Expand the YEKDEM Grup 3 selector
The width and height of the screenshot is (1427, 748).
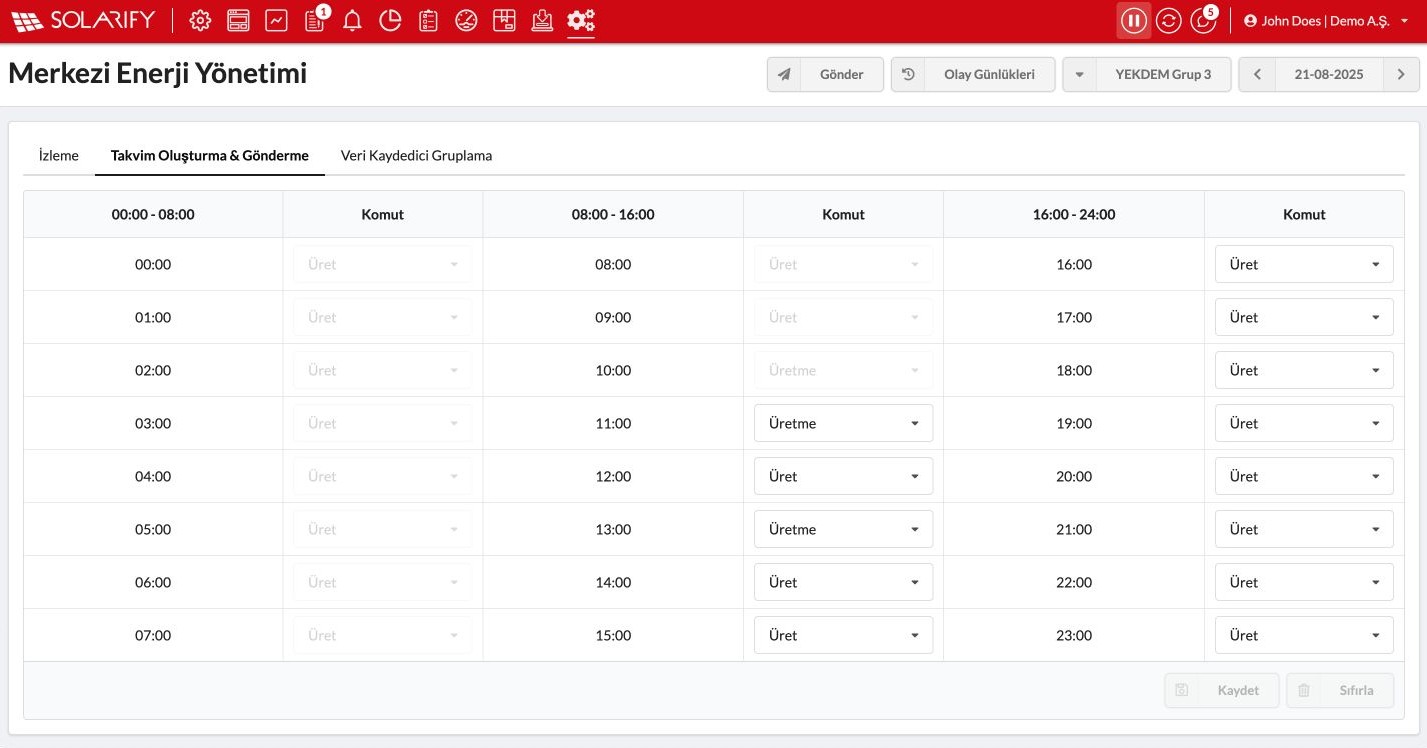click(1146, 74)
